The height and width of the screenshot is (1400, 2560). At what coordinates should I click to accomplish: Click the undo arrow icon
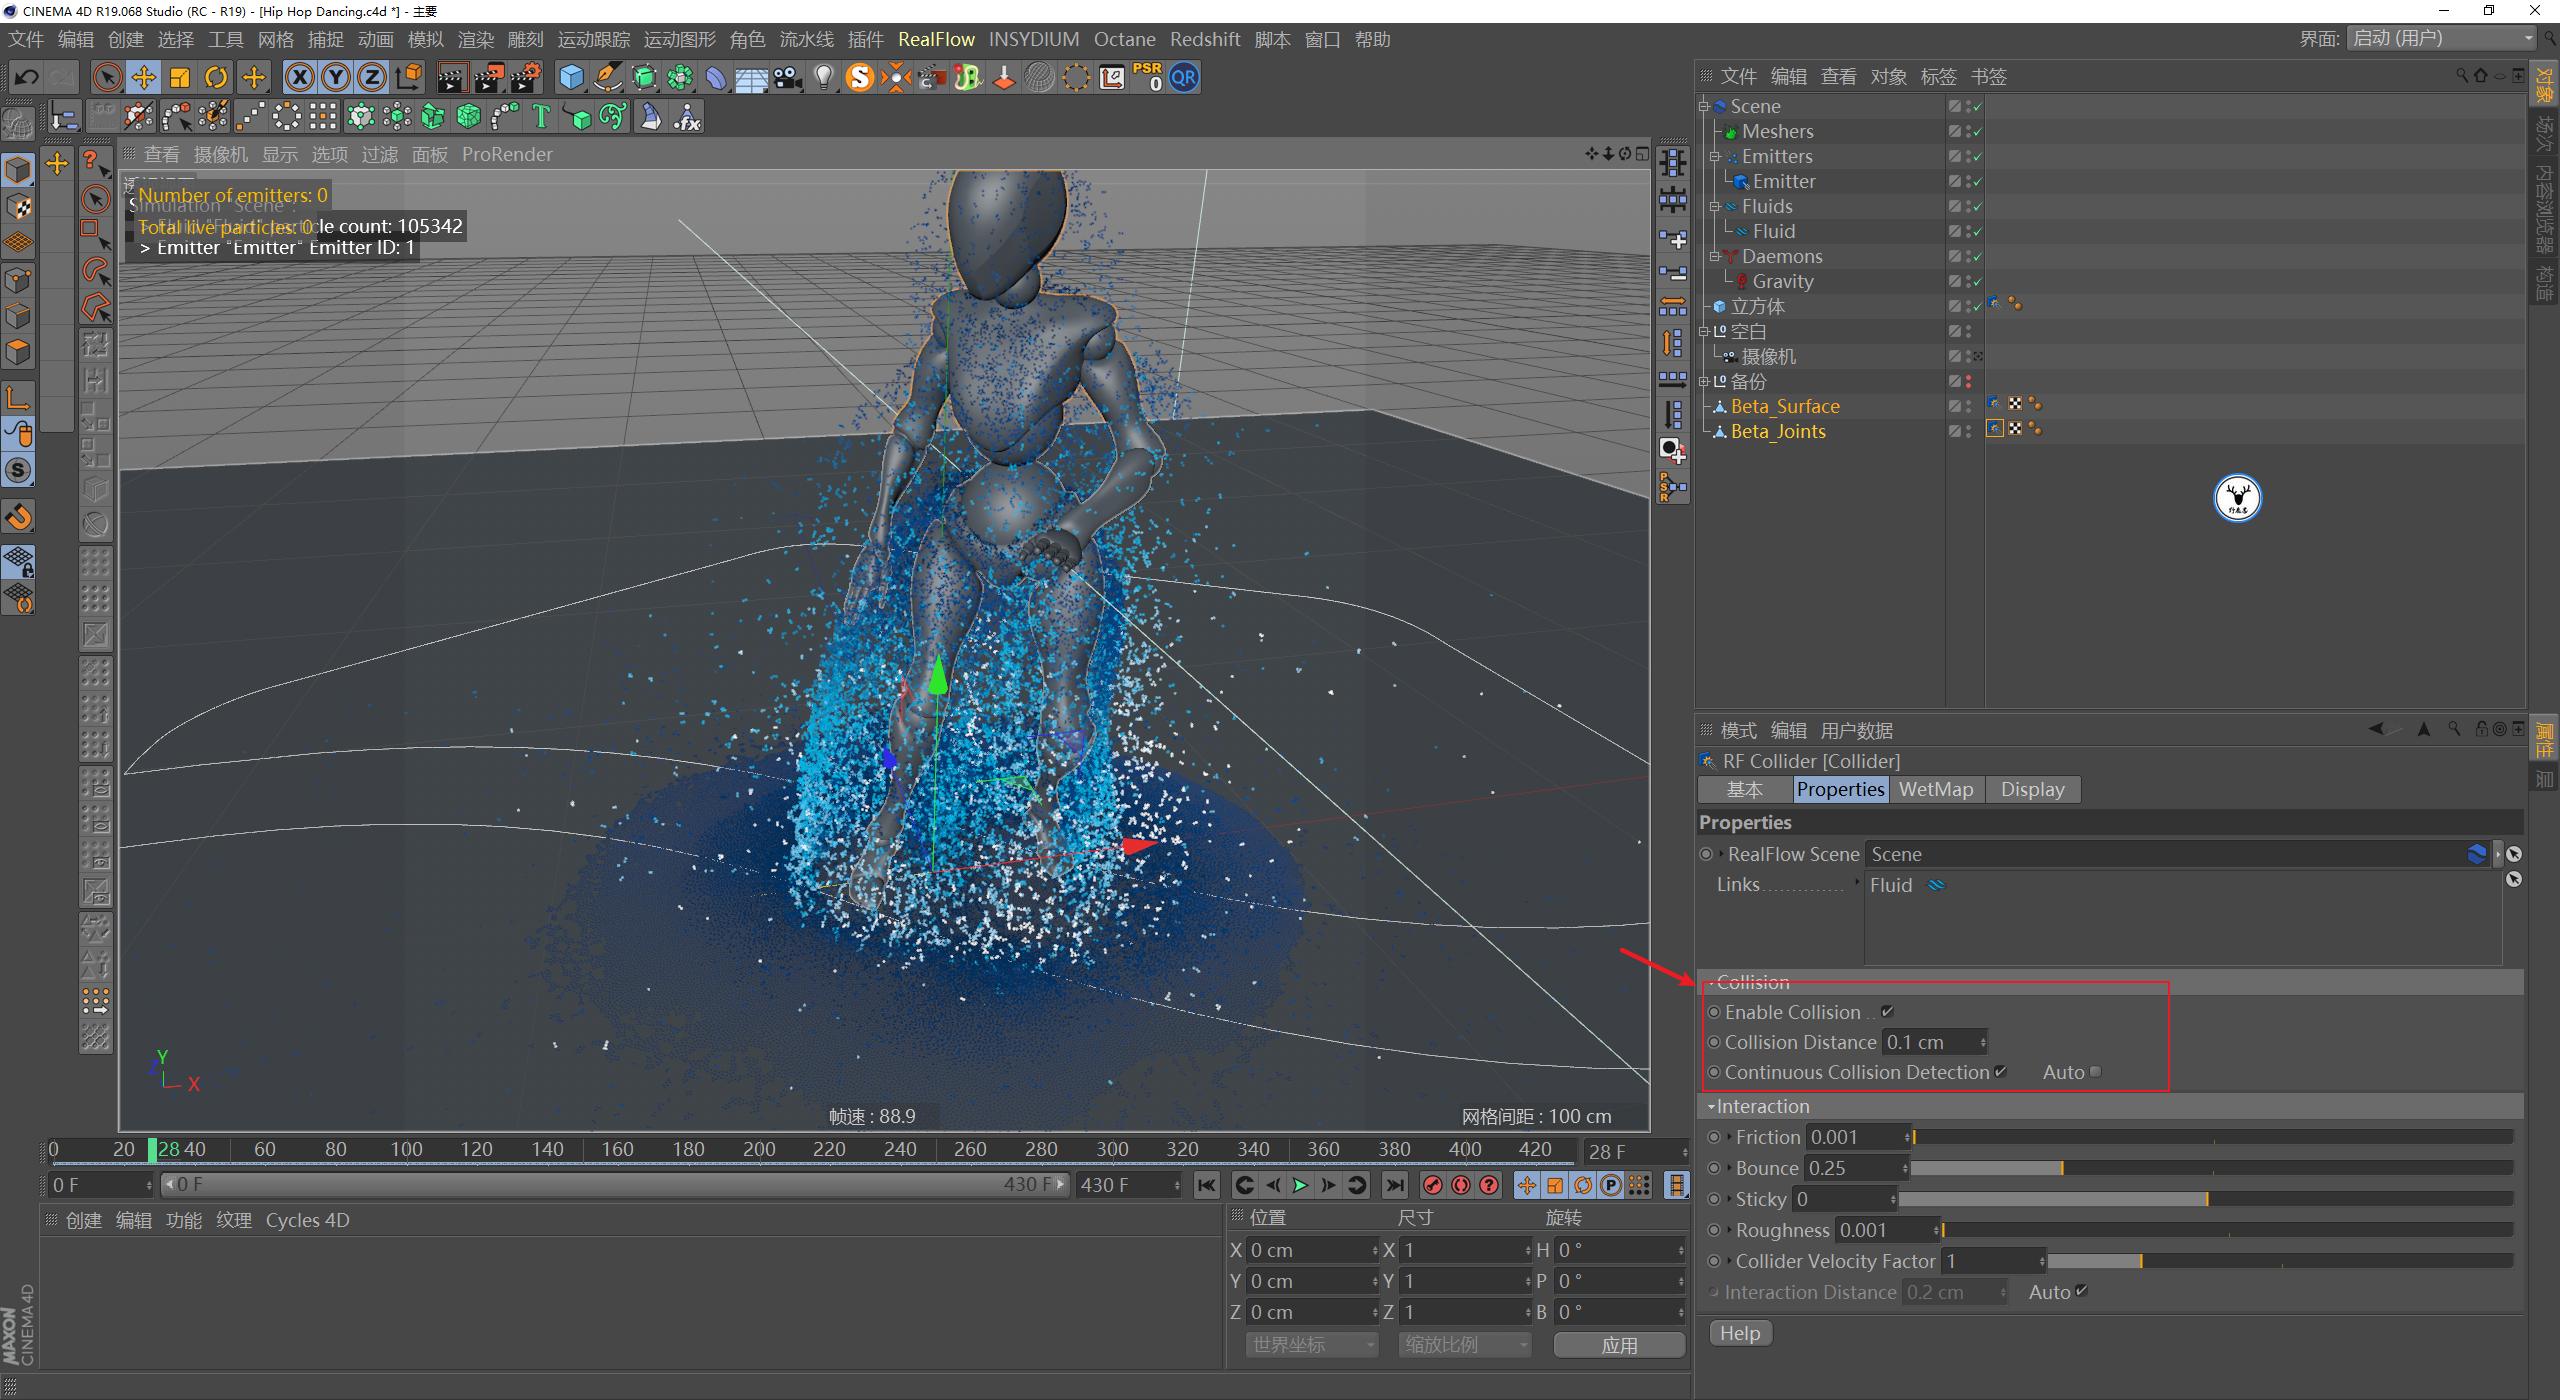coord(26,77)
